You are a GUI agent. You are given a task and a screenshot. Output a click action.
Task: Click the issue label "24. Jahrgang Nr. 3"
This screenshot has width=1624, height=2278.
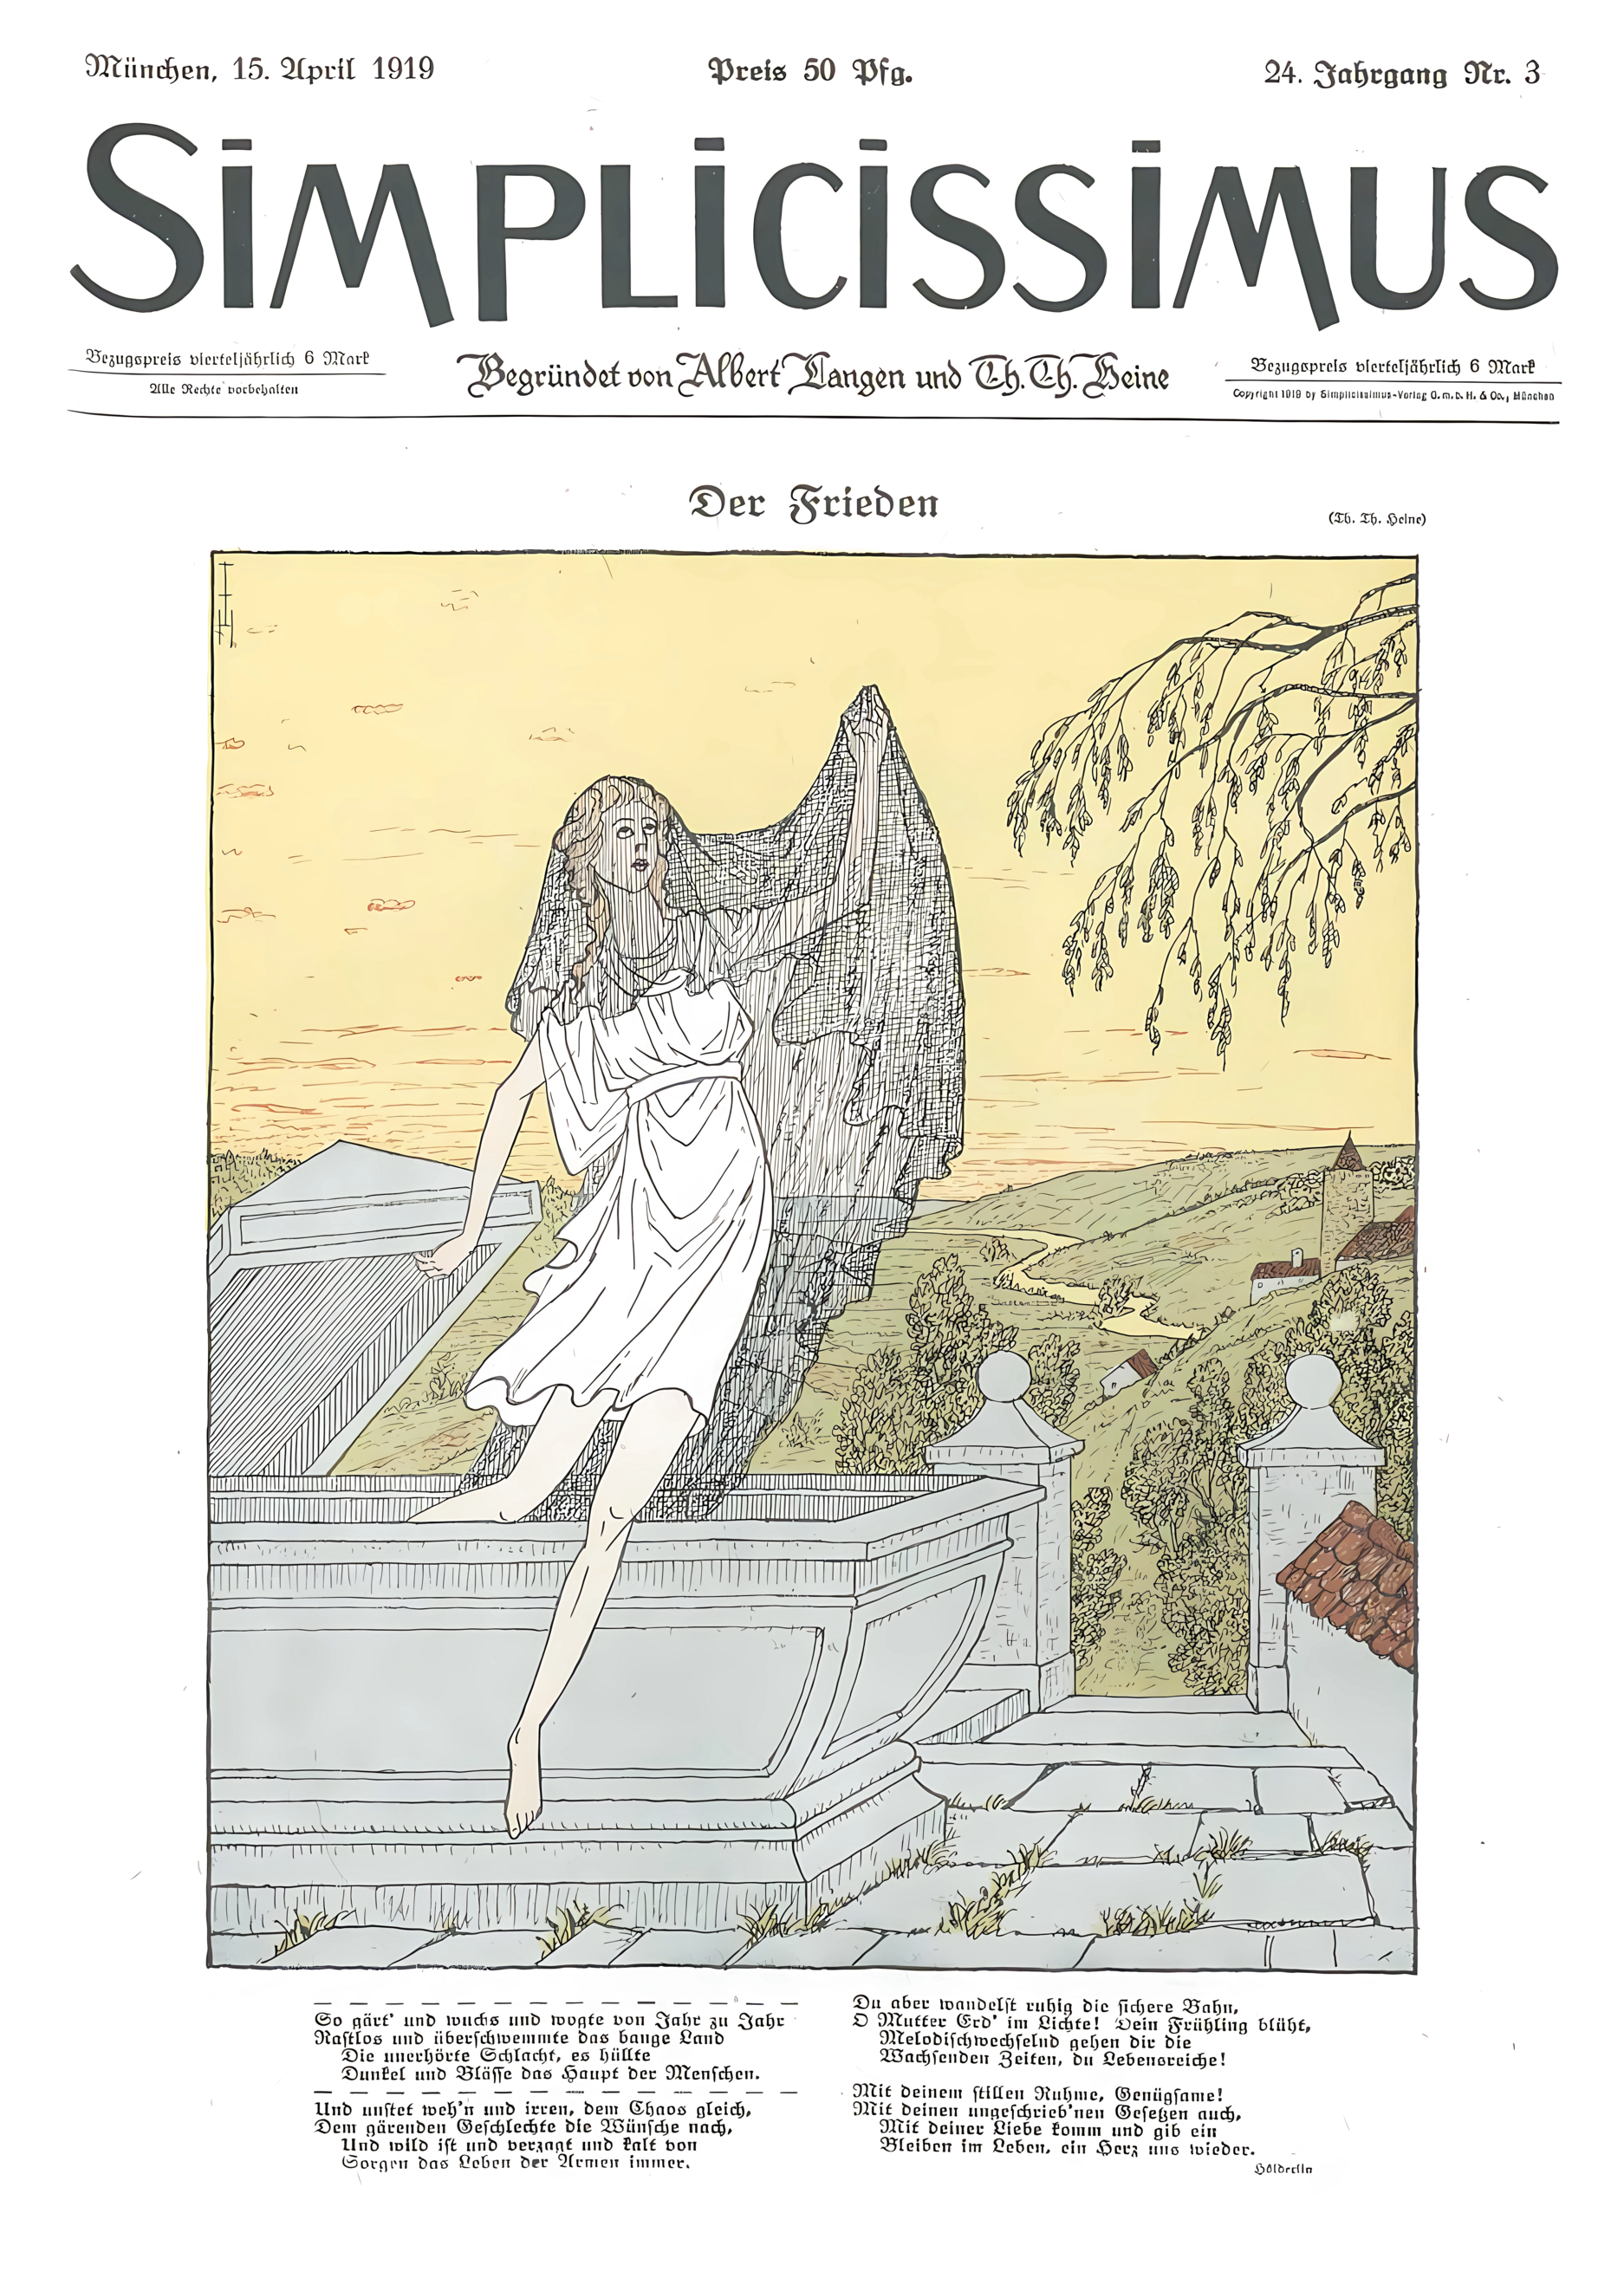pos(1401,74)
